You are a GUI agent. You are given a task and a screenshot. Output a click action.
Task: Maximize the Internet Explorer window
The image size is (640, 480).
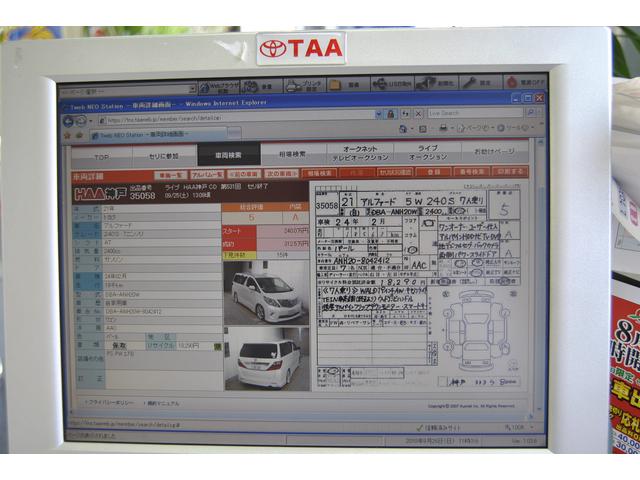click(528, 98)
